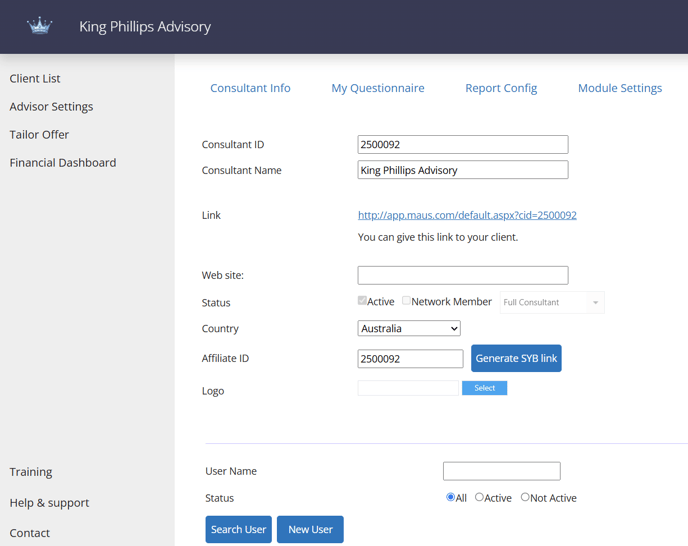This screenshot has width=688, height=546.
Task: Click the Consultant Name field
Action: pyautogui.click(x=463, y=170)
